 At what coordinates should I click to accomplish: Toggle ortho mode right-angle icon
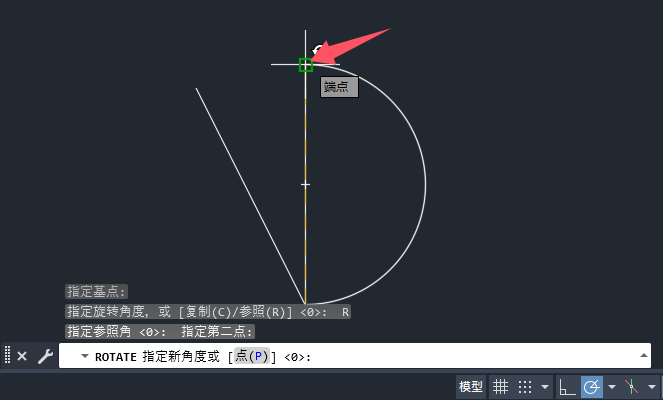[567, 386]
